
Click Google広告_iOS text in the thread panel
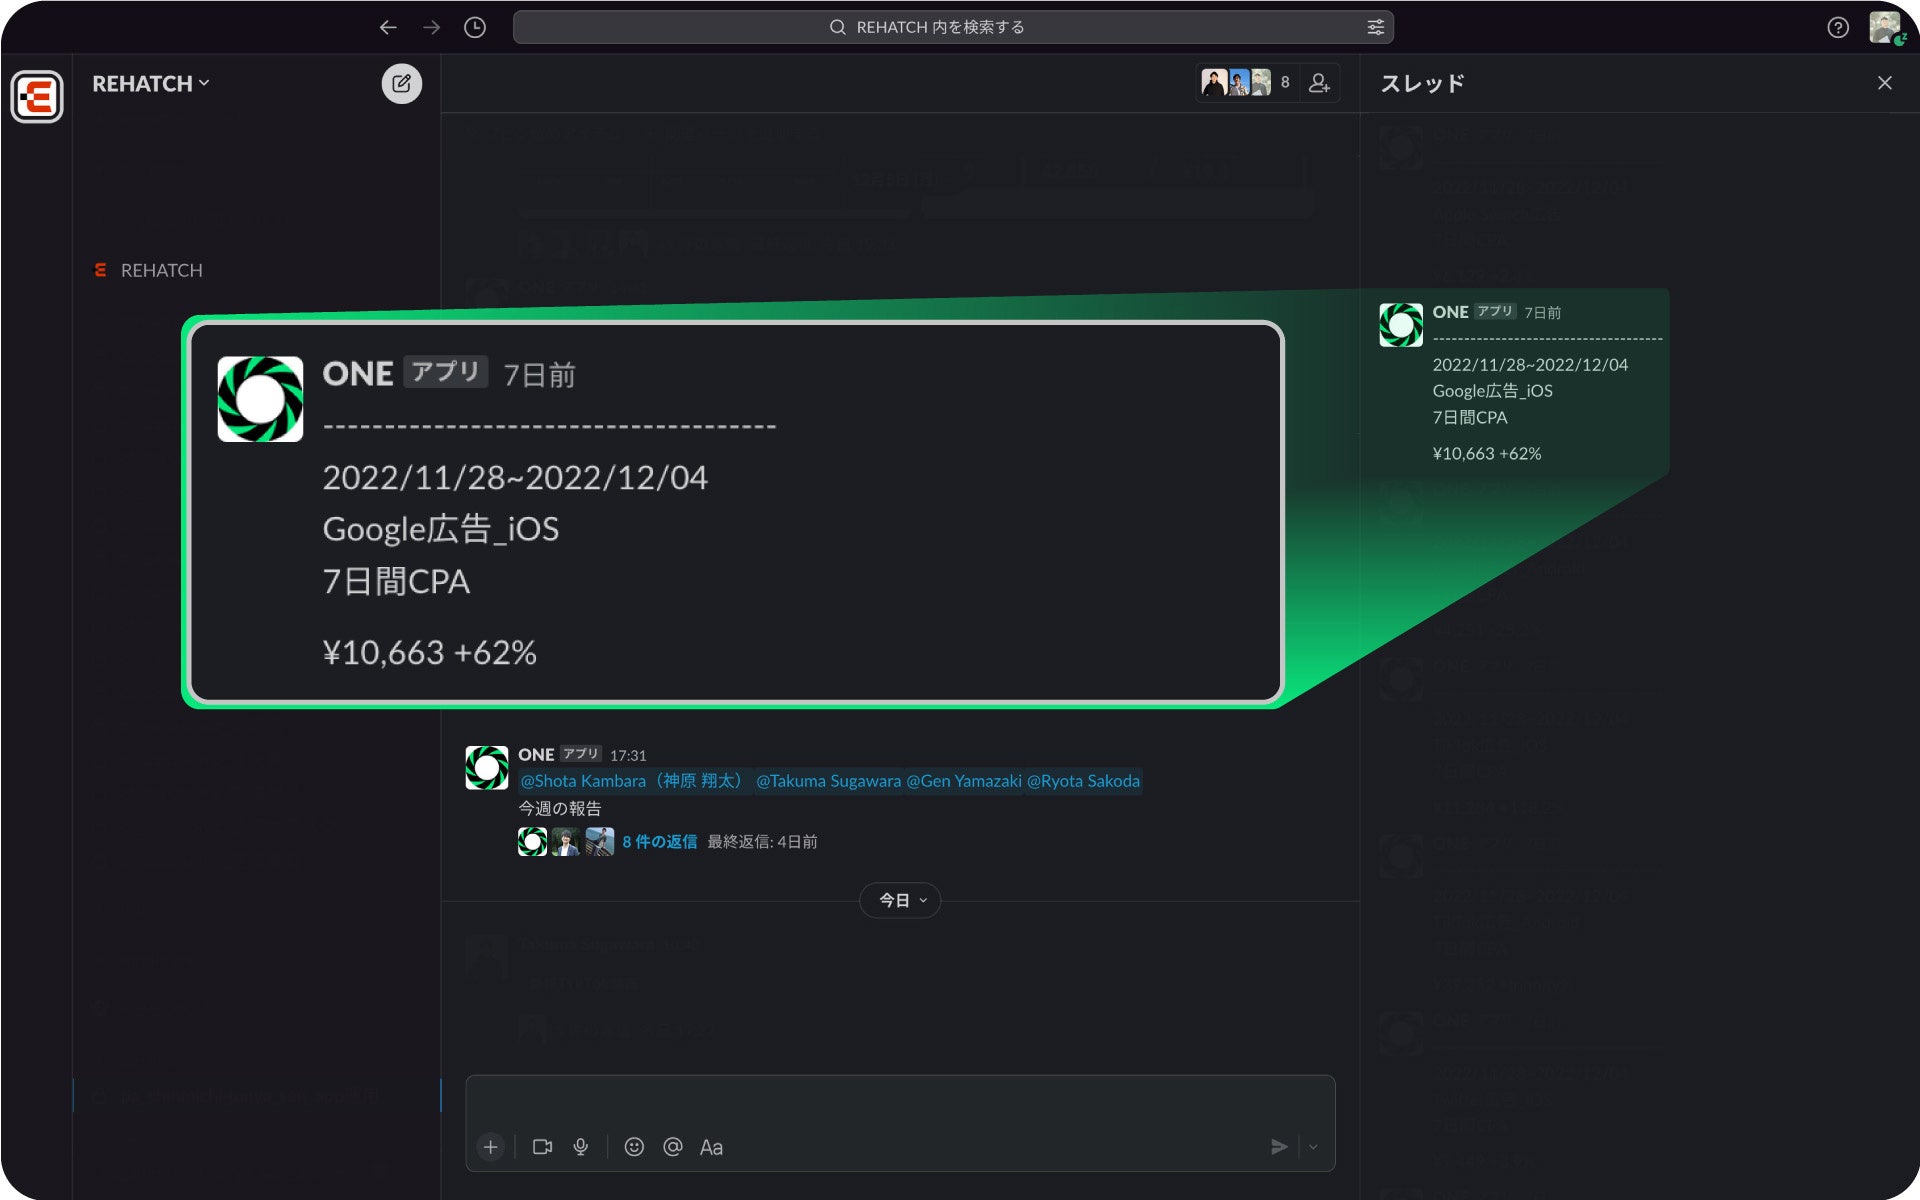[1492, 391]
